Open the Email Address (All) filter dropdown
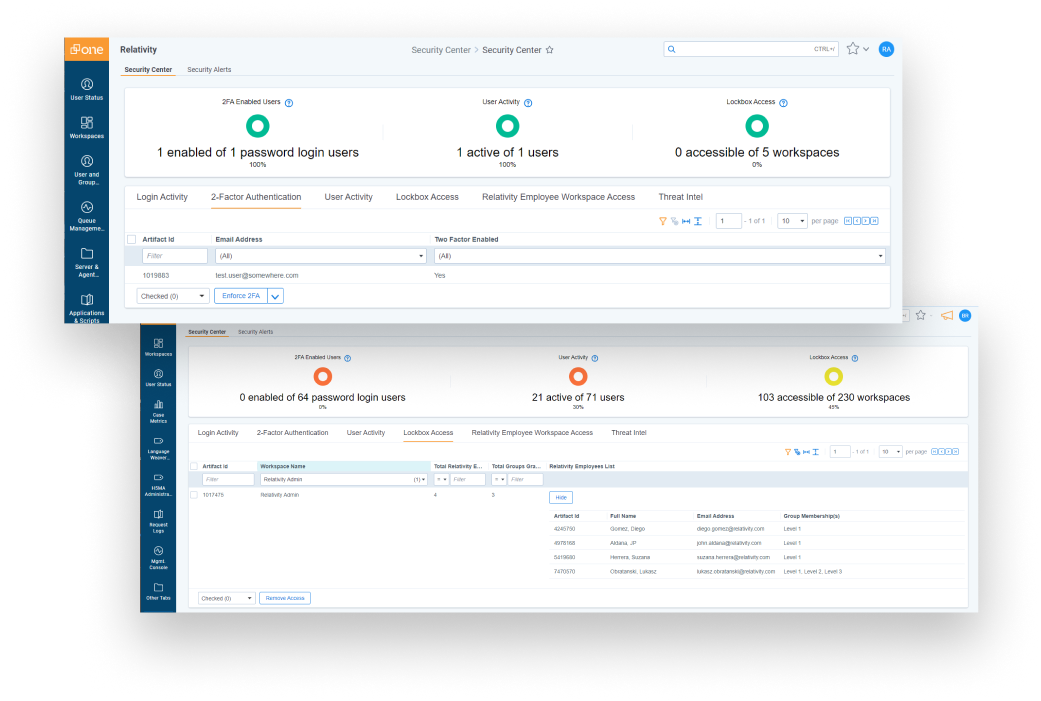This screenshot has width=1041, height=701. 321,257
